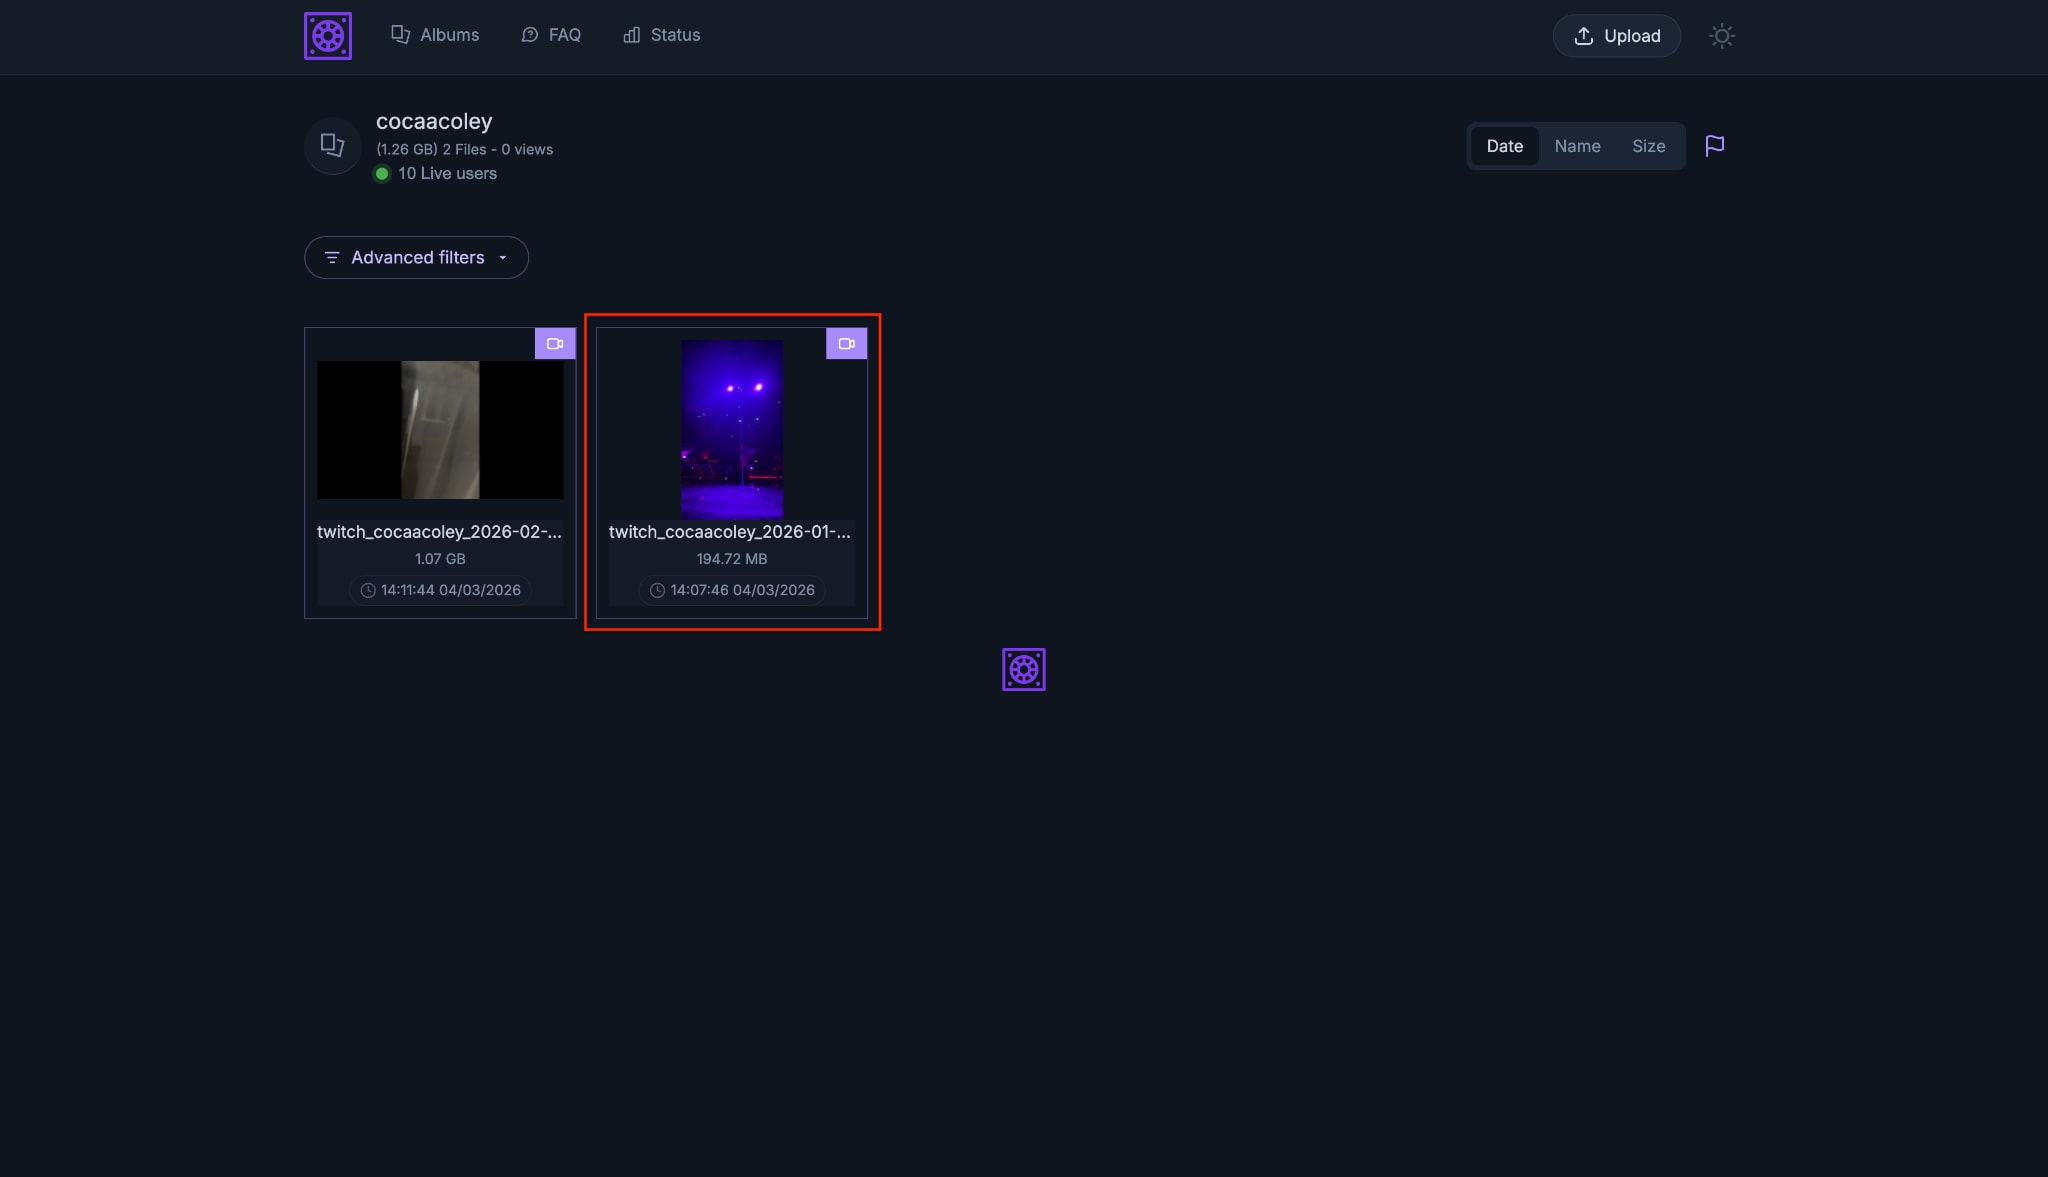Click the site logo icon in the navbar
This screenshot has height=1177, width=2048.
(328, 35)
